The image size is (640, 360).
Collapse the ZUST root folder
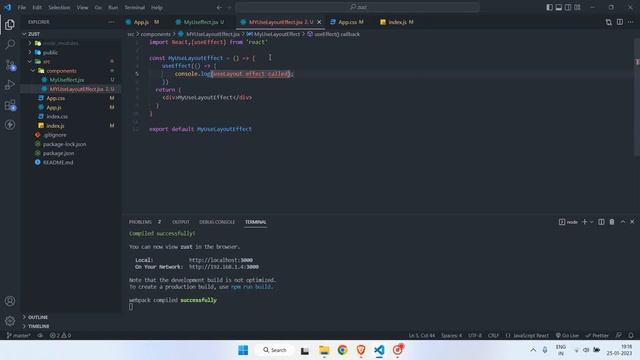(24, 34)
